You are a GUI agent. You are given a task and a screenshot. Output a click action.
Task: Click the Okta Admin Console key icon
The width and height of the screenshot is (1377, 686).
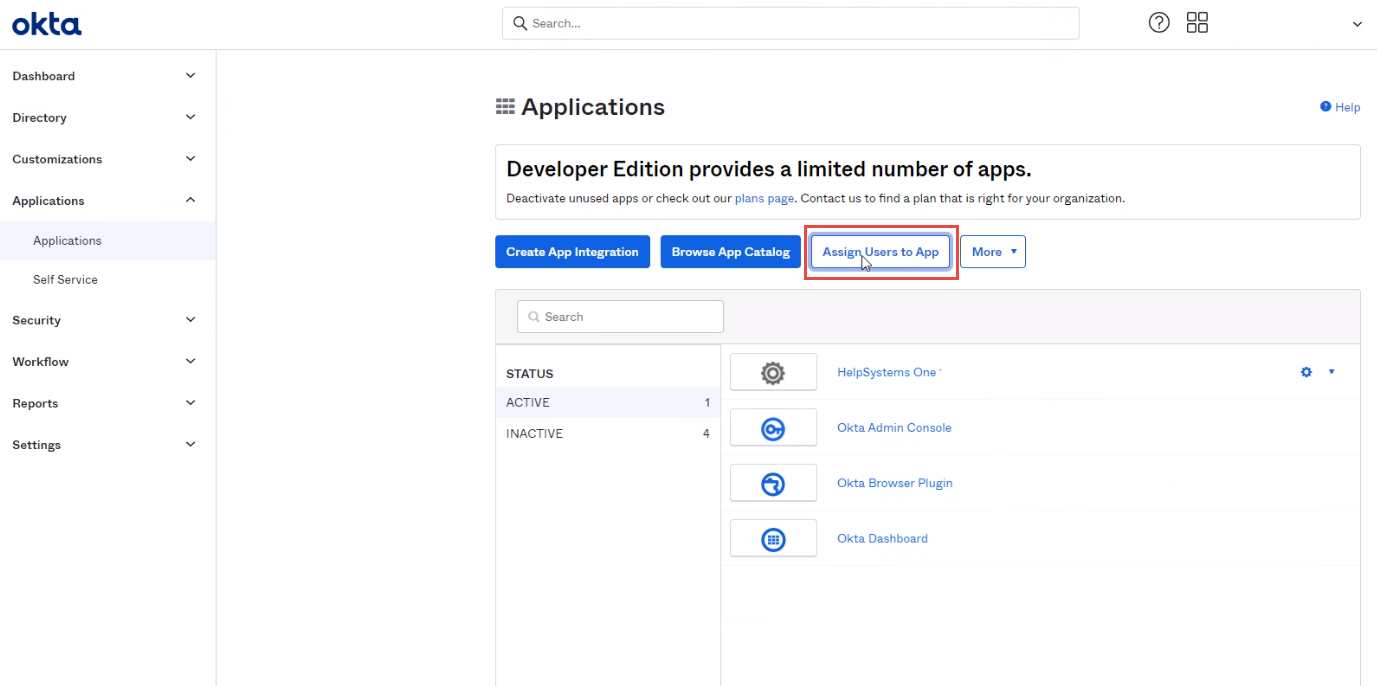click(773, 428)
